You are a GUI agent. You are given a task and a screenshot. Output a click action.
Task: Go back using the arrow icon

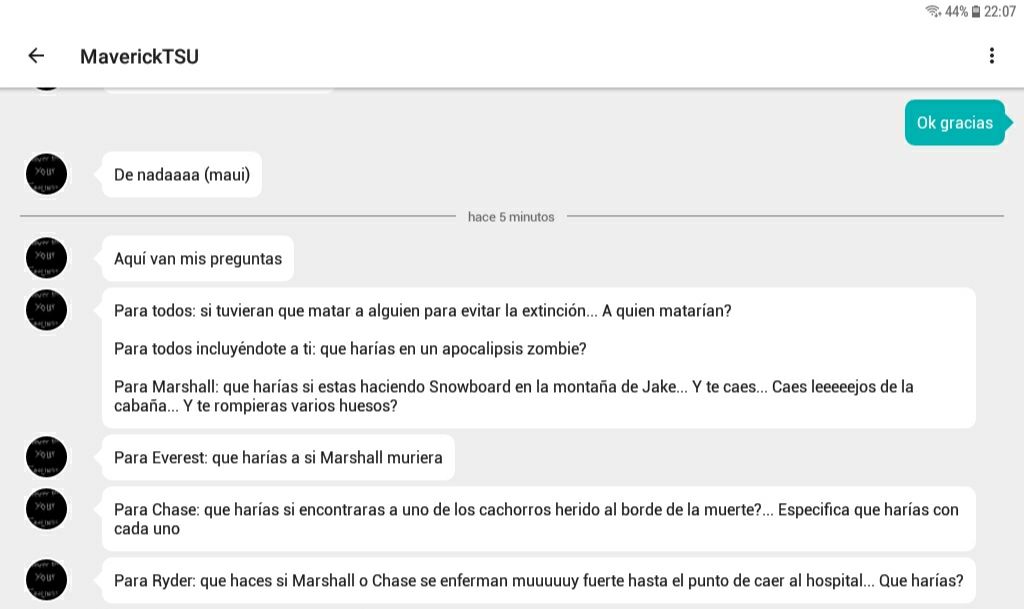[36, 56]
